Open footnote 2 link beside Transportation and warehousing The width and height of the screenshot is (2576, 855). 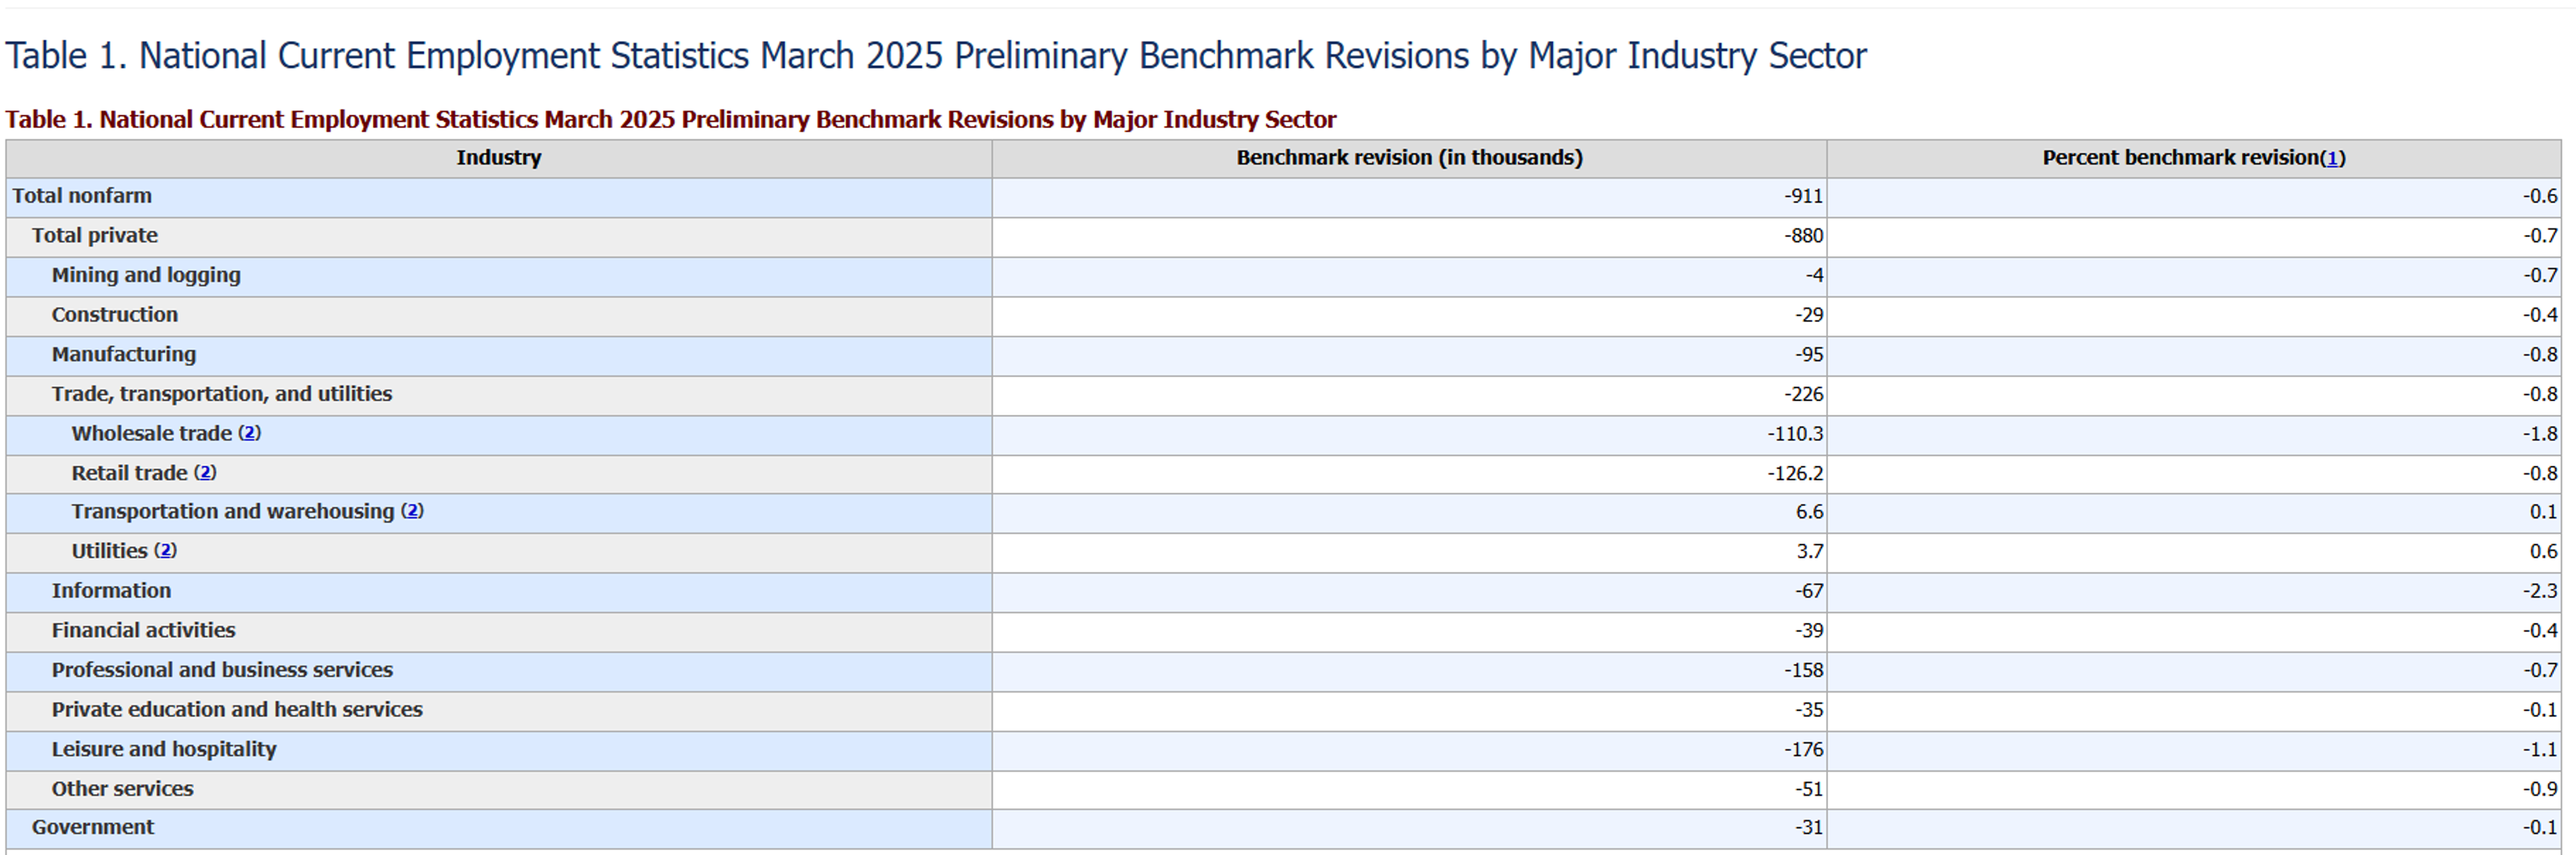coord(412,511)
